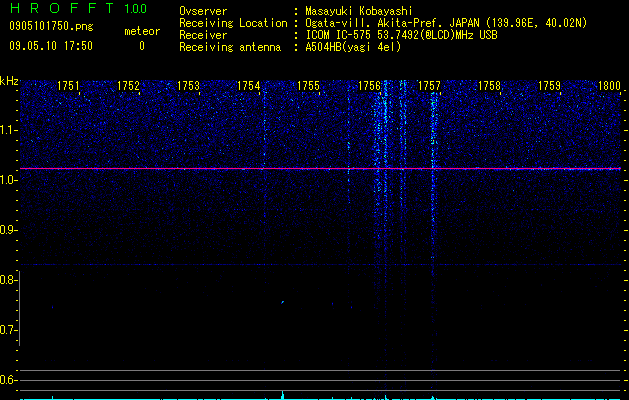Click the observer name Masayuki Kobayashi
Screen dimensions: 629x400
coord(359,11)
